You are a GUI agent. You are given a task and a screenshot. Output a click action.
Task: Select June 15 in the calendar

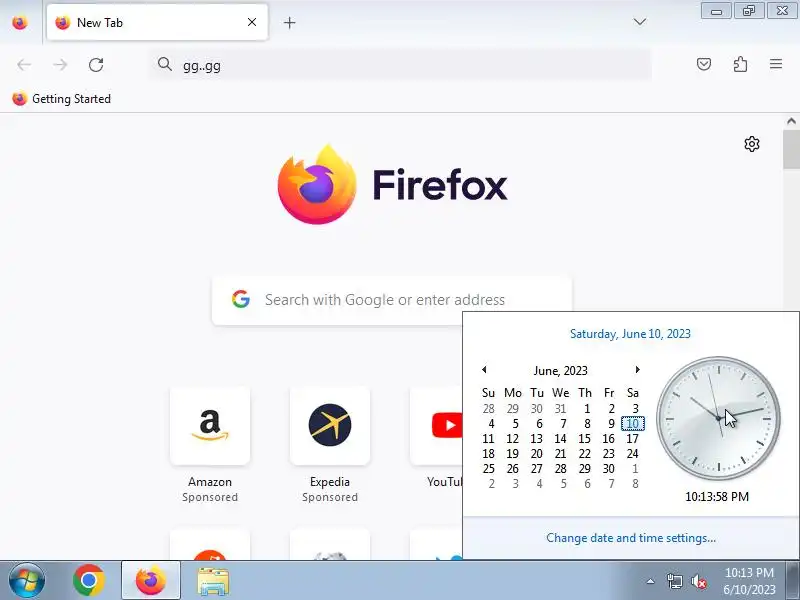[x=584, y=439]
